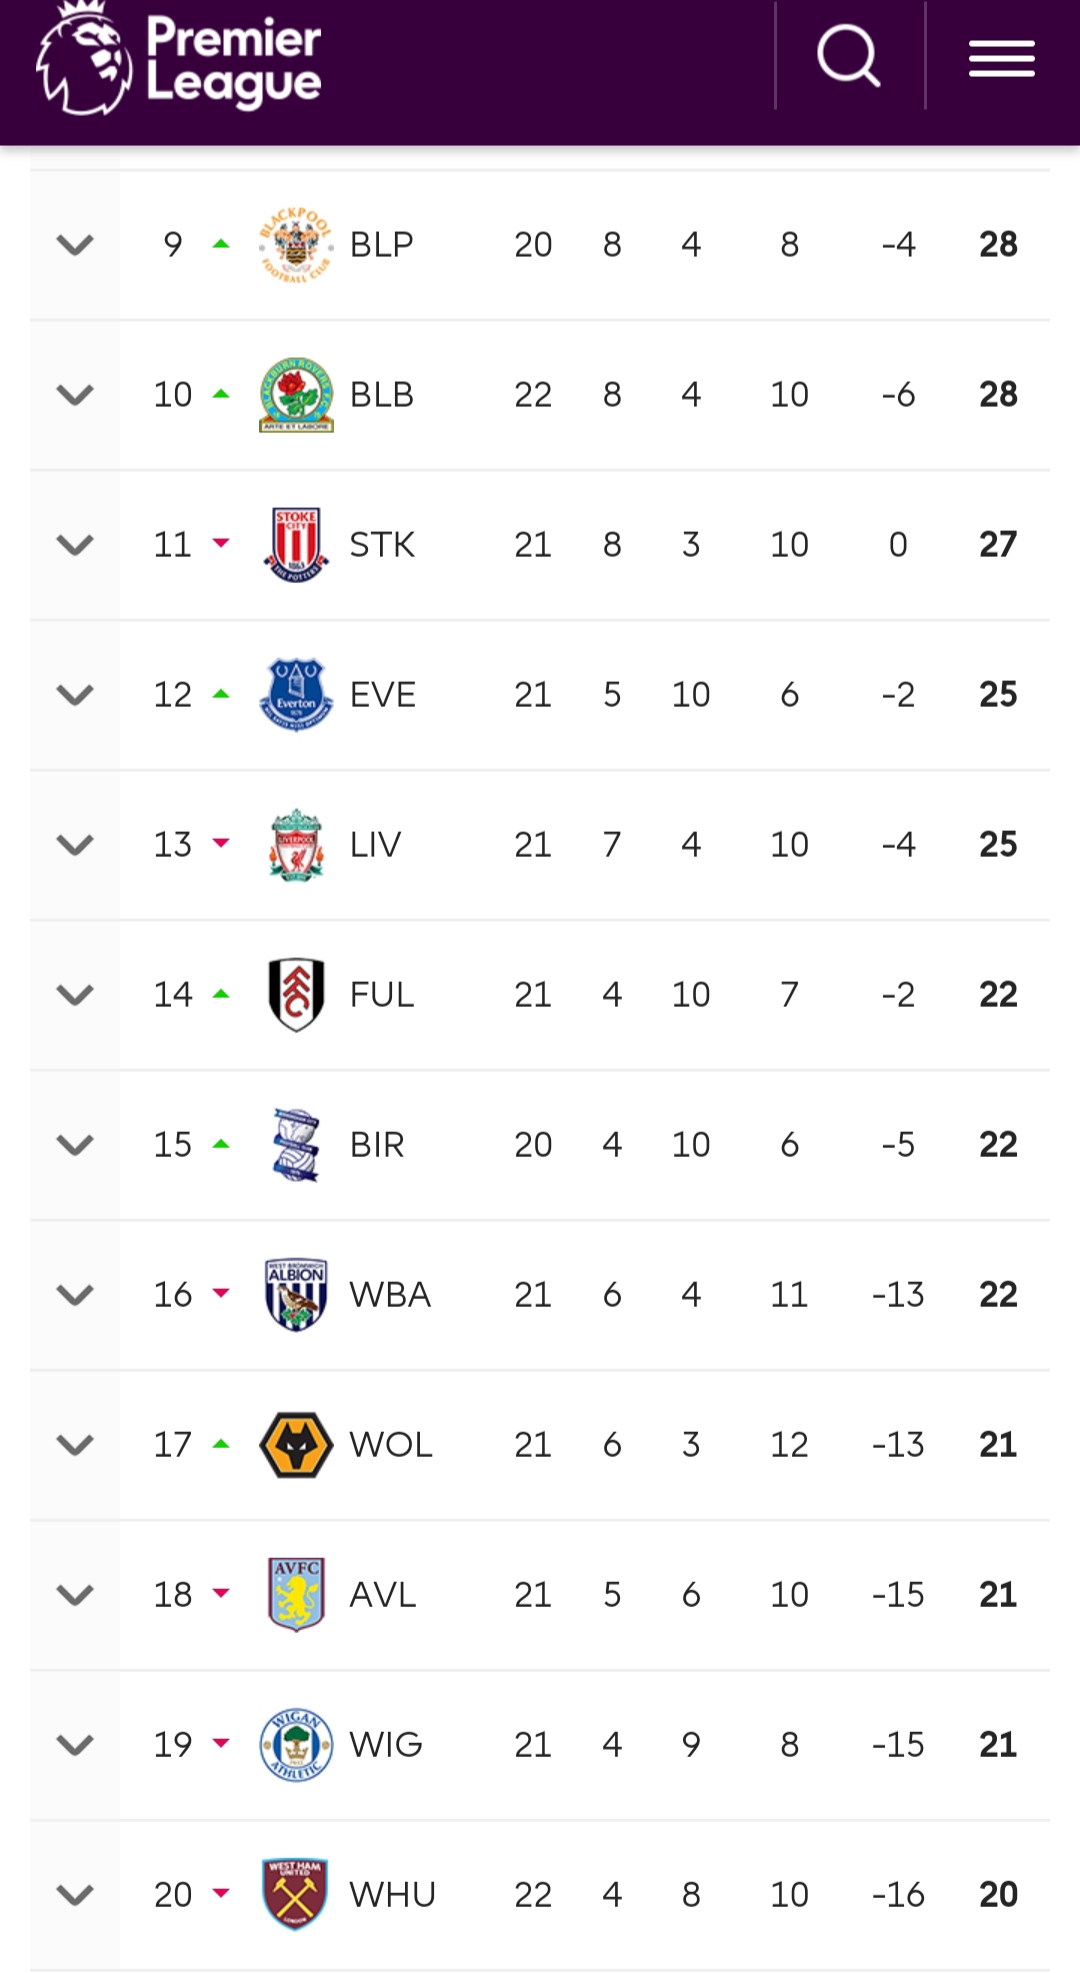Expand the STK row chevron
The image size is (1080, 1973).
point(75,545)
